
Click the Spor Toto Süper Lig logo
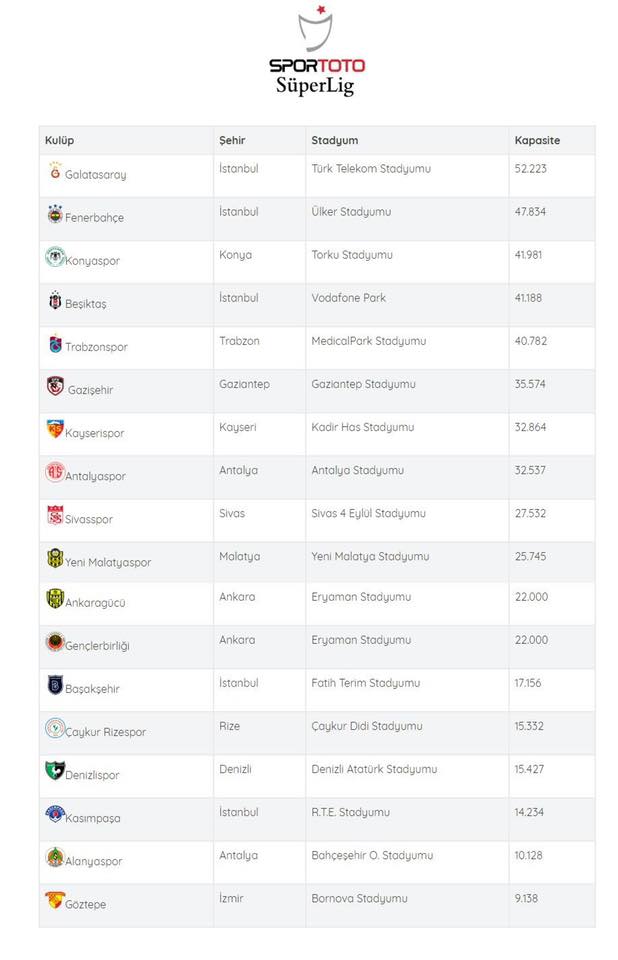(317, 50)
